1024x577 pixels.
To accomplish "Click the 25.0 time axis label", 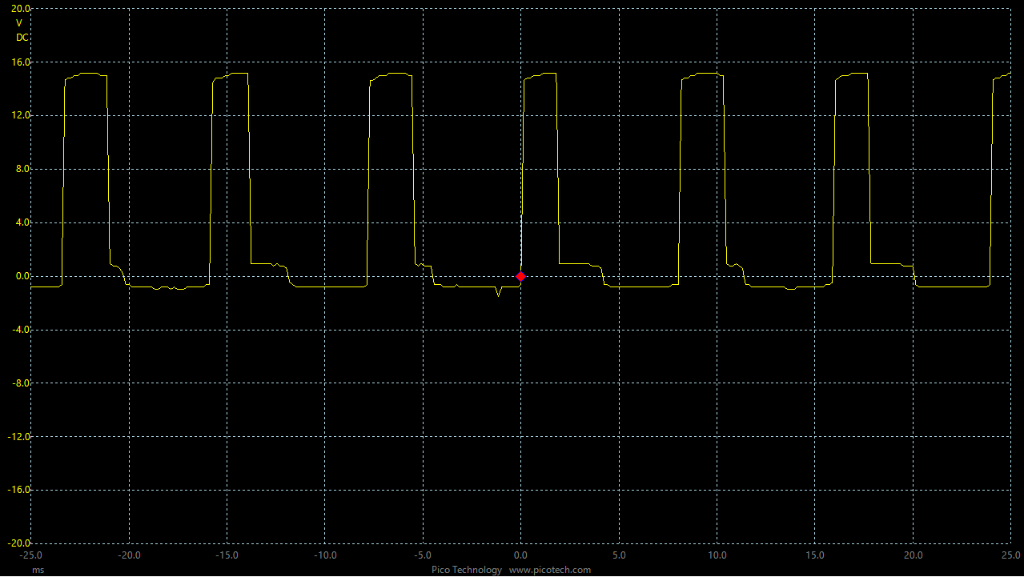I will (1009, 554).
